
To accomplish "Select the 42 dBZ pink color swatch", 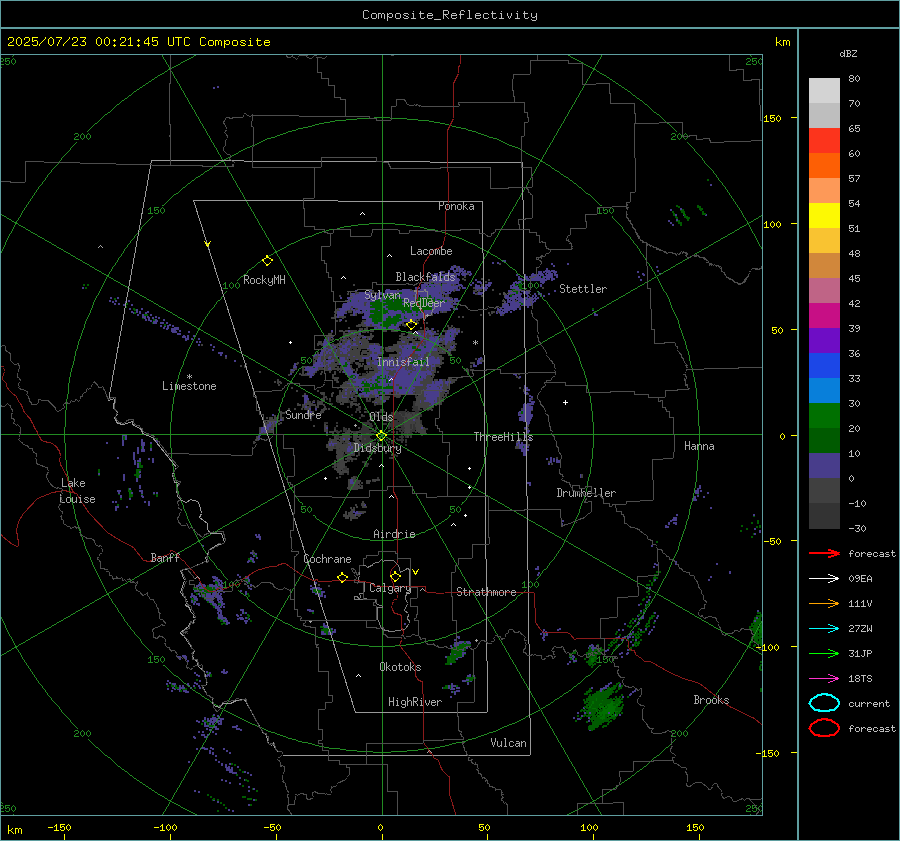I will [824, 290].
